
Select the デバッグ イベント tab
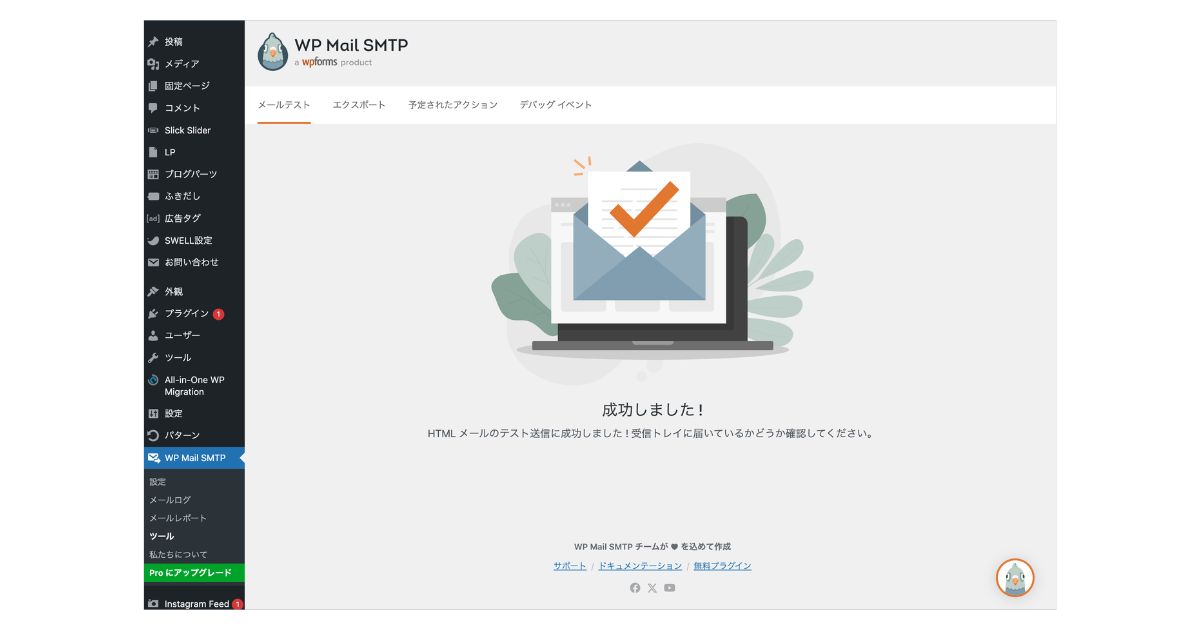point(555,105)
